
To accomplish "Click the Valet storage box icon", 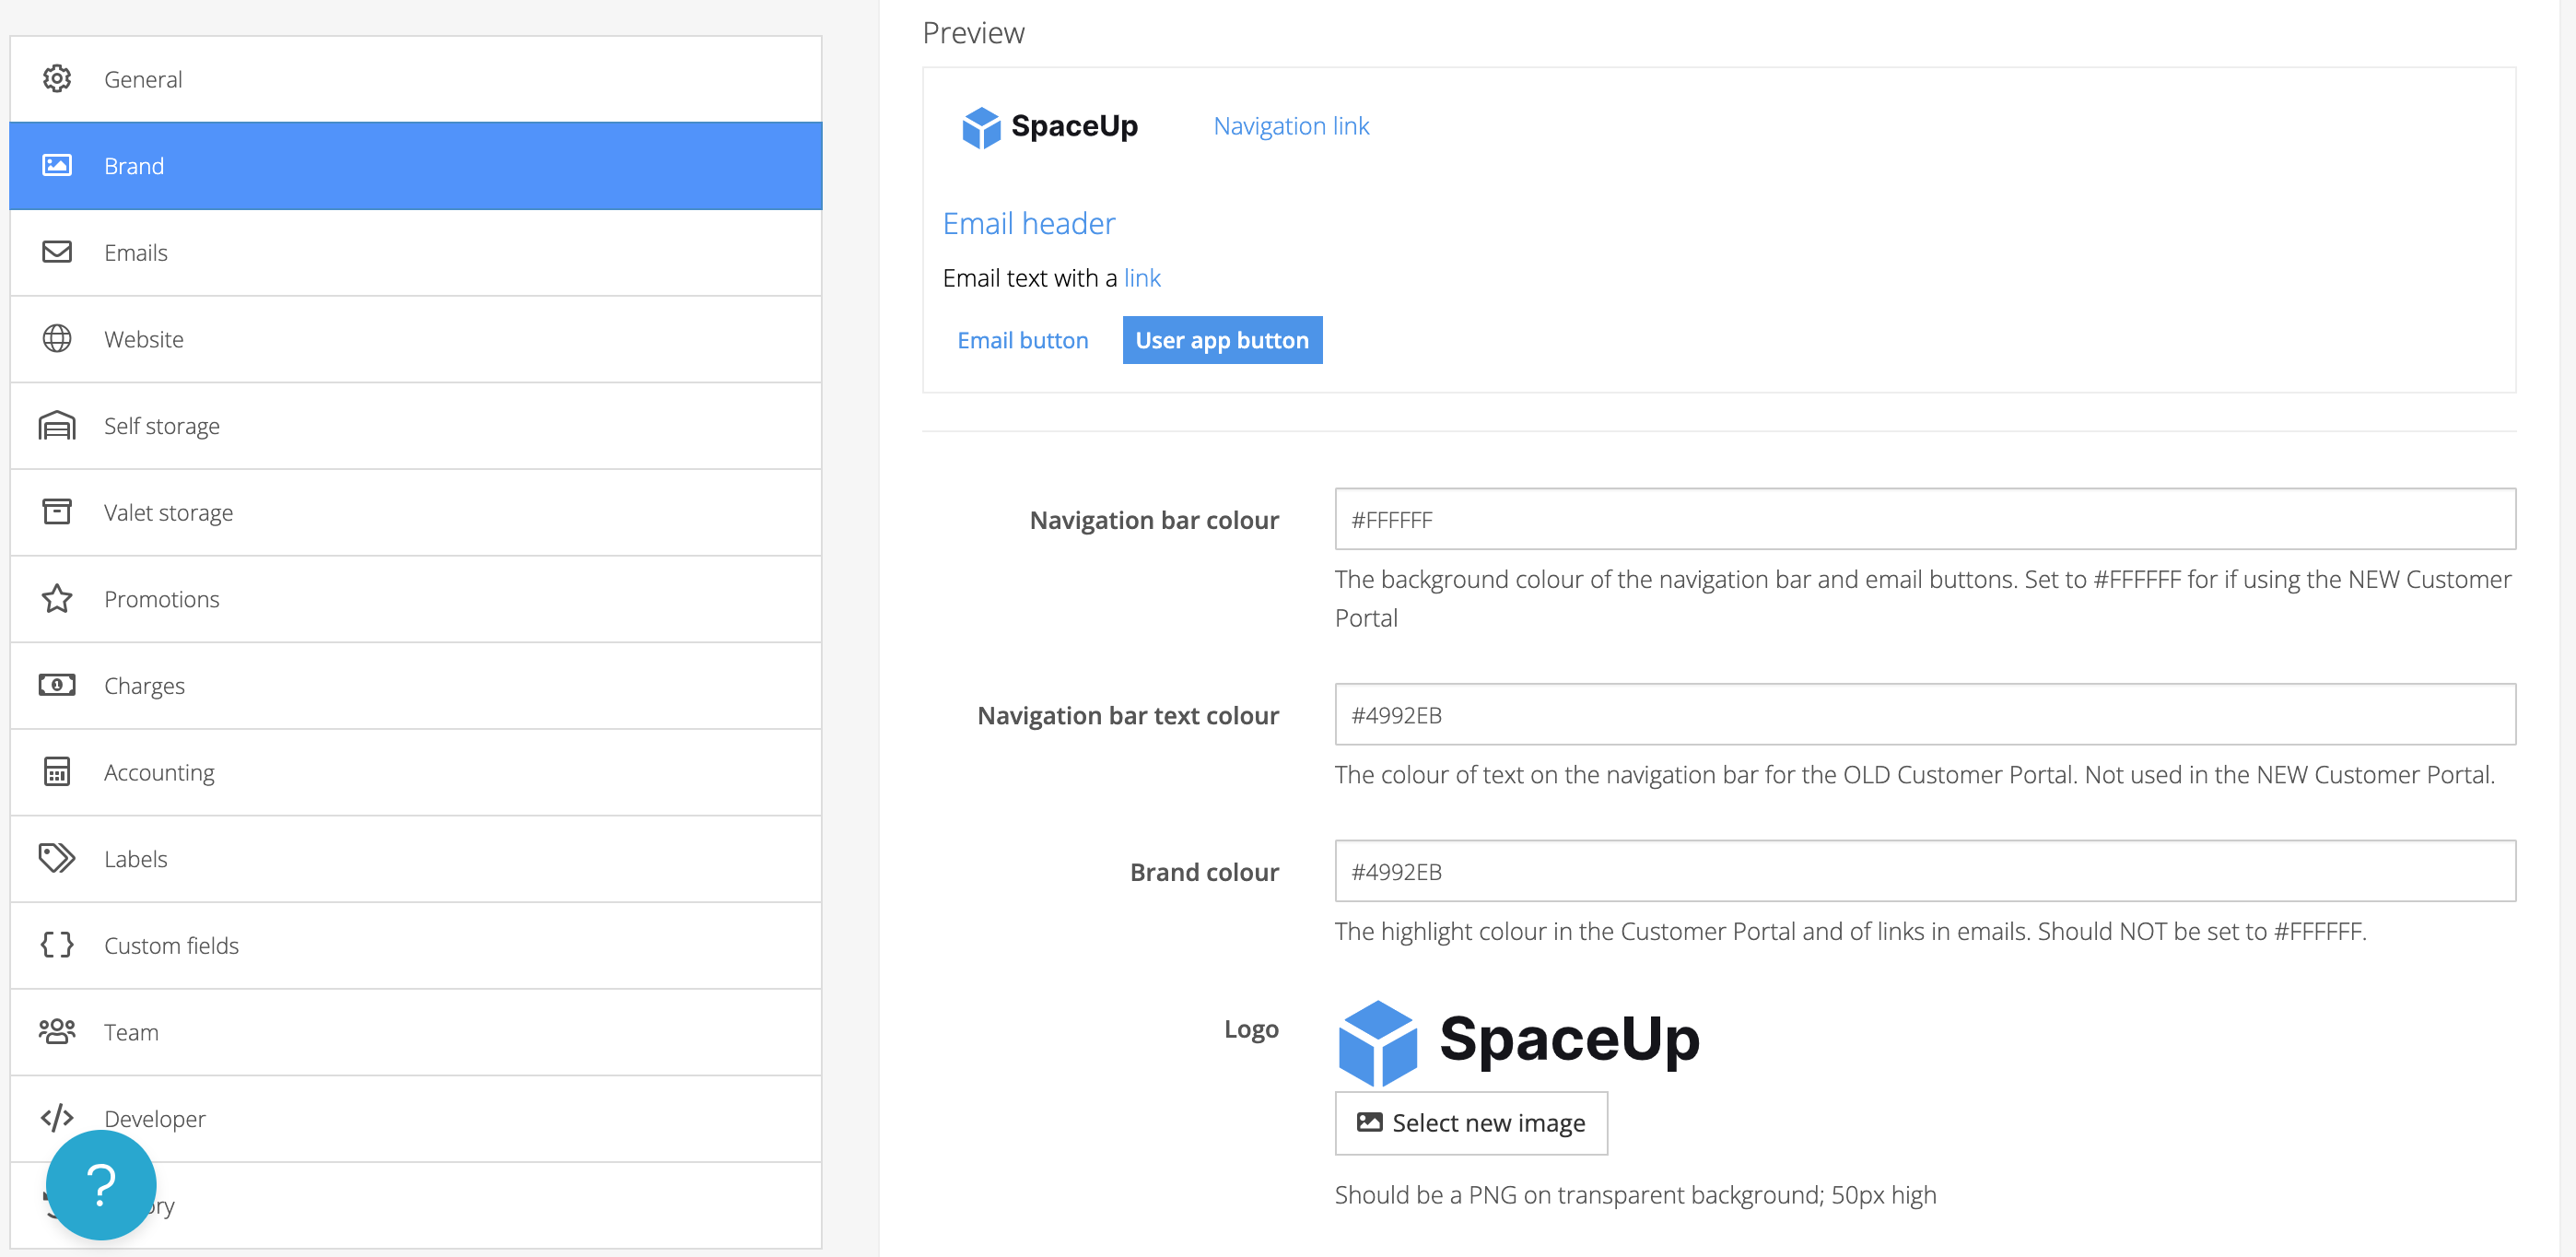I will click(57, 511).
